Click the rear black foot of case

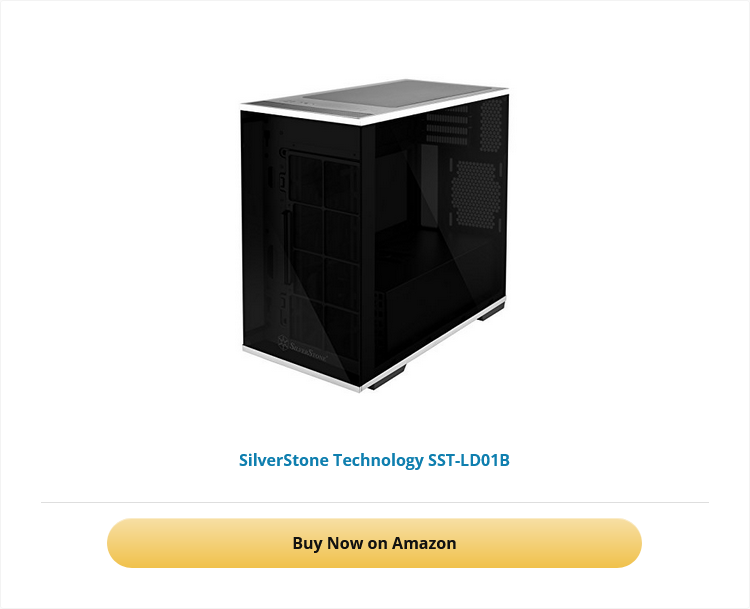coord(491,313)
